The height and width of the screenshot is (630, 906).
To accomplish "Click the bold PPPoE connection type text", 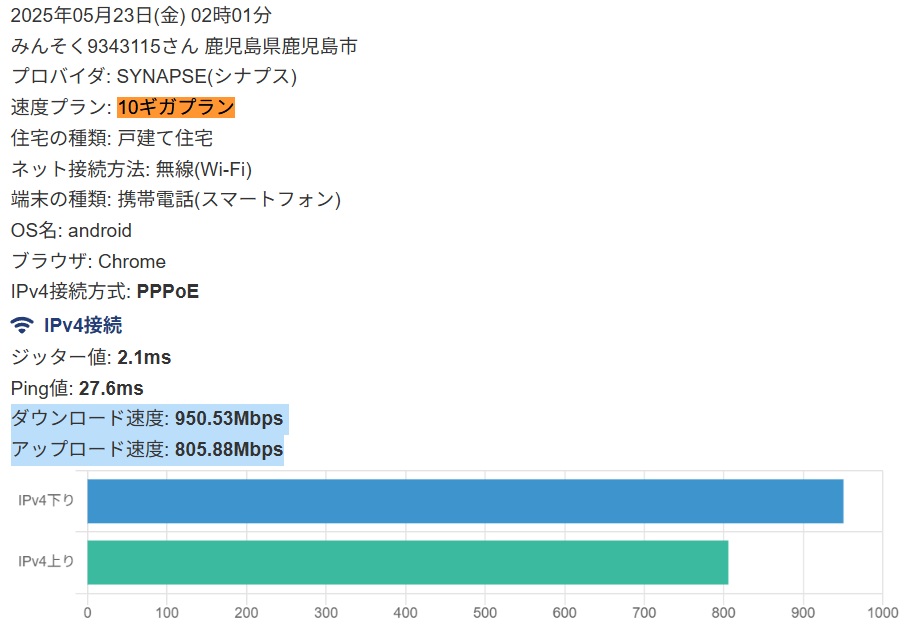I will (x=168, y=291).
